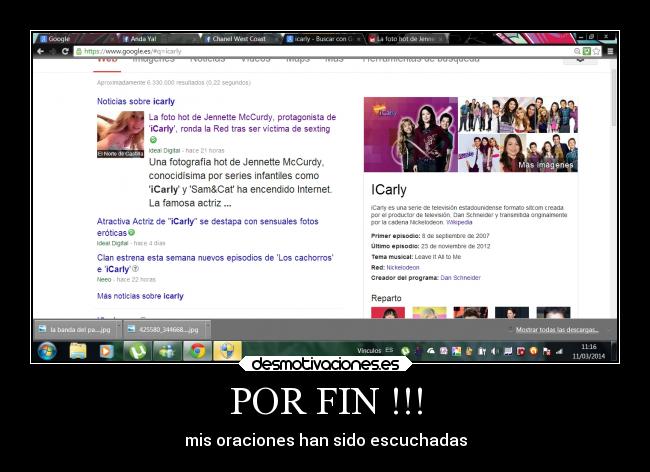Click the 'Nickelodeon' link beside Red

[x=403, y=268]
